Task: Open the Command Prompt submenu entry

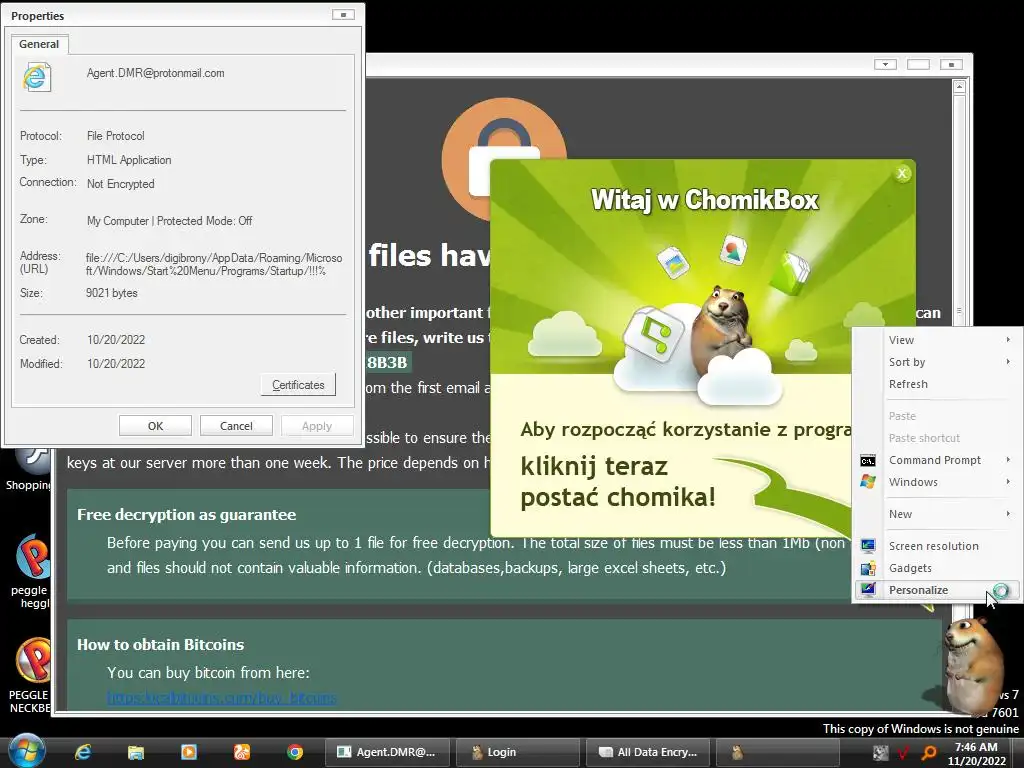Action: pos(938,460)
